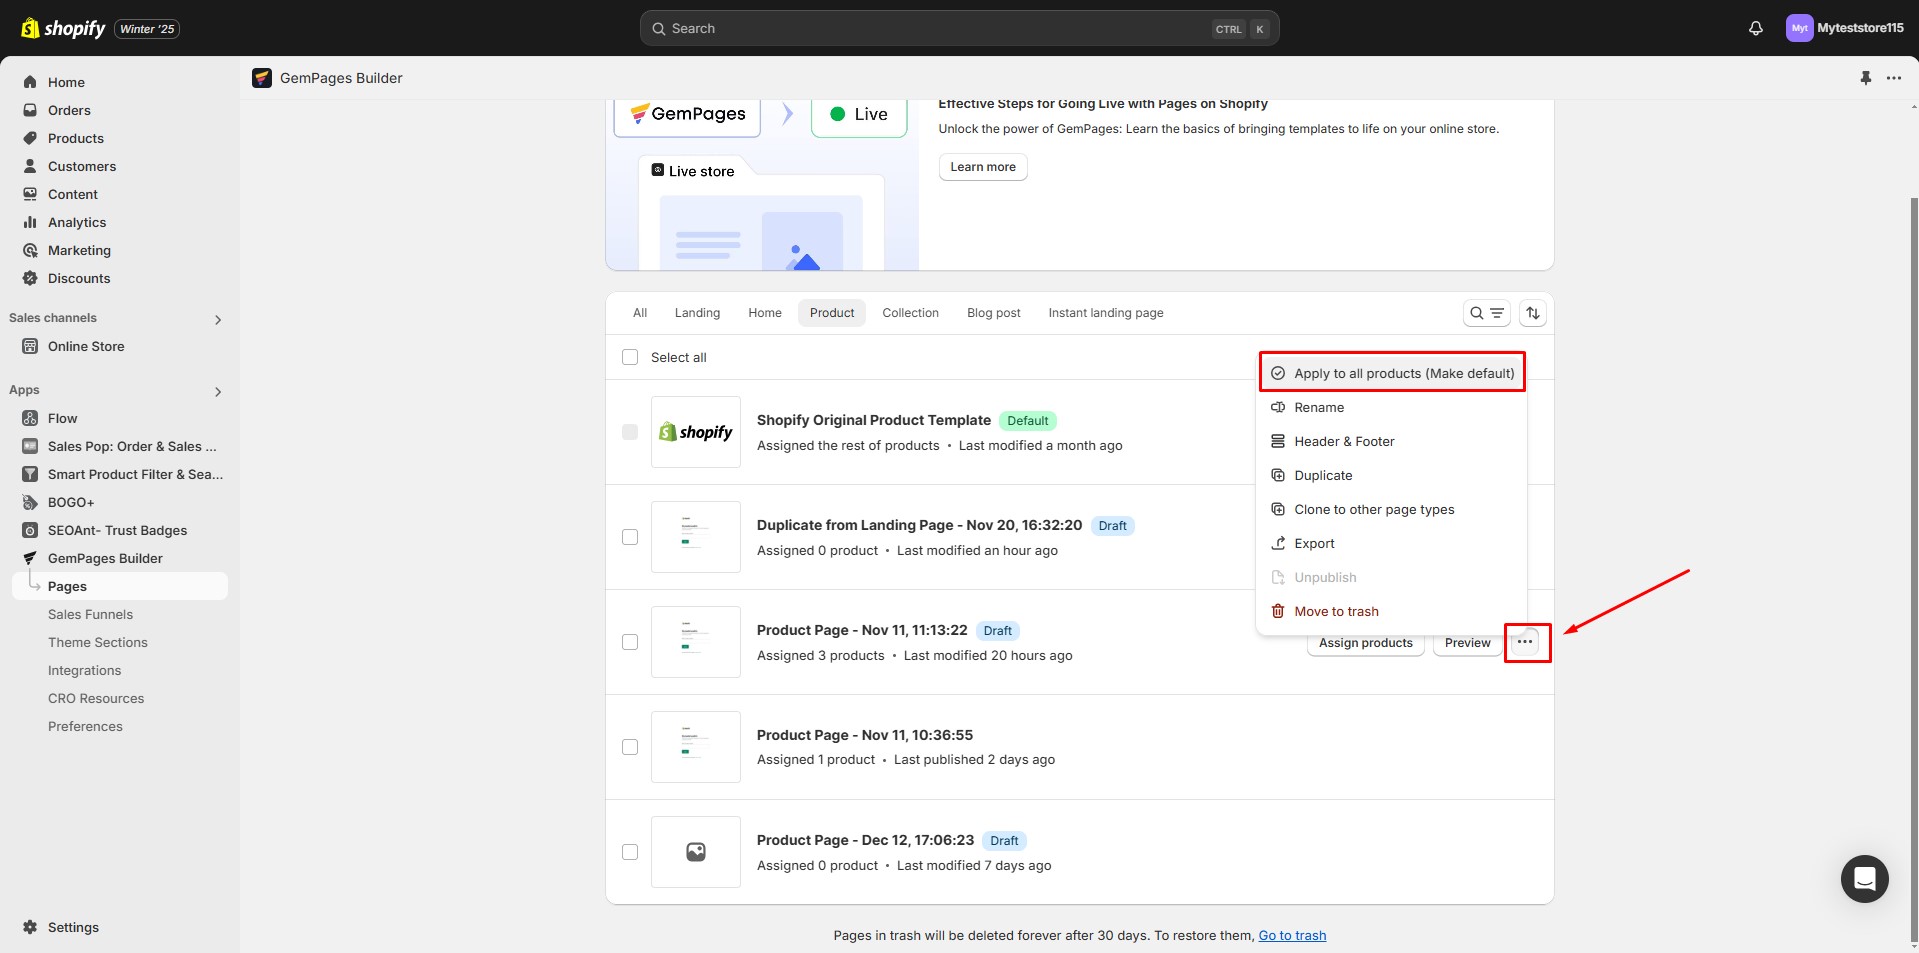Click the sort pages arrows icon

[x=1532, y=313]
